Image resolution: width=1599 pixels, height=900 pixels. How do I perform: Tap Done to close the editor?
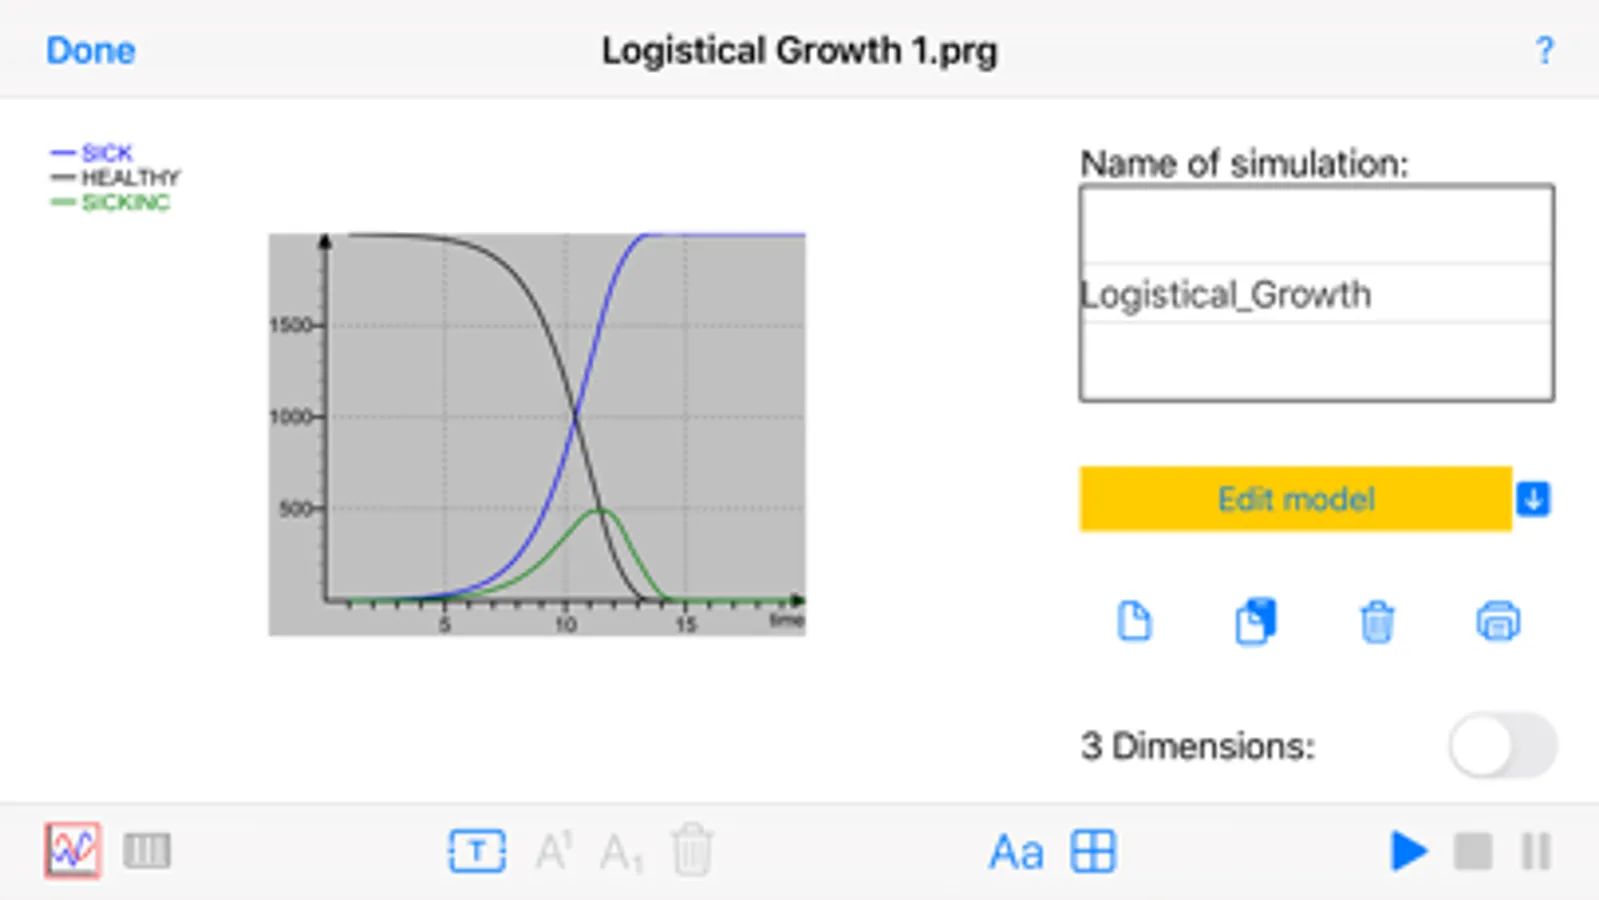[90, 50]
